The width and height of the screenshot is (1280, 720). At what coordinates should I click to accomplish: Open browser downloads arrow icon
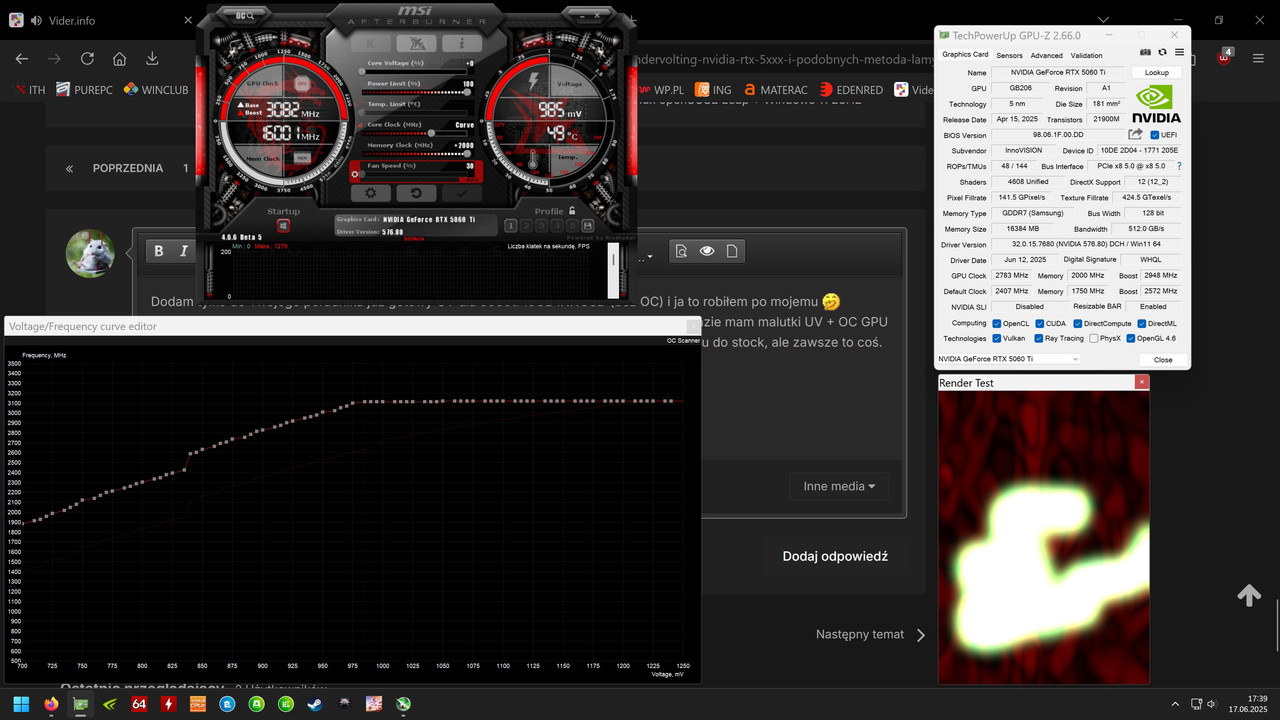[152, 59]
